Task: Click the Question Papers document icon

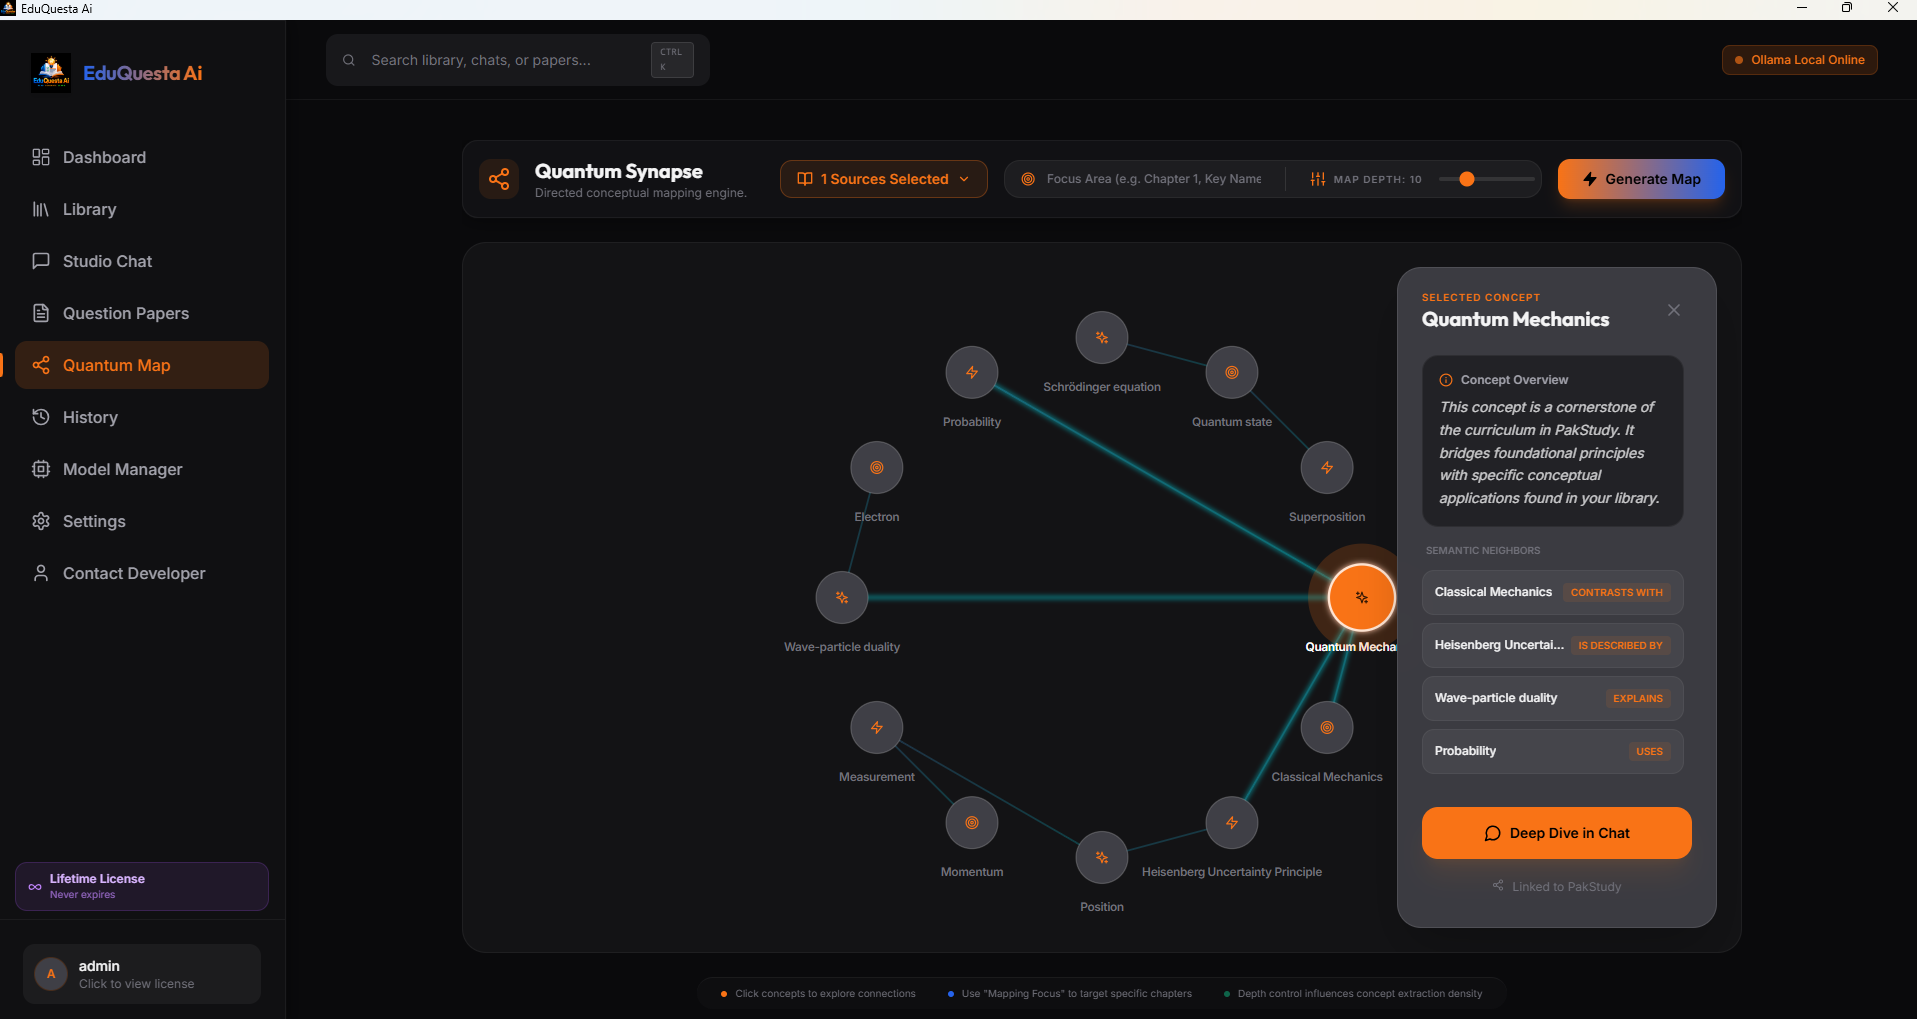Action: (x=40, y=313)
